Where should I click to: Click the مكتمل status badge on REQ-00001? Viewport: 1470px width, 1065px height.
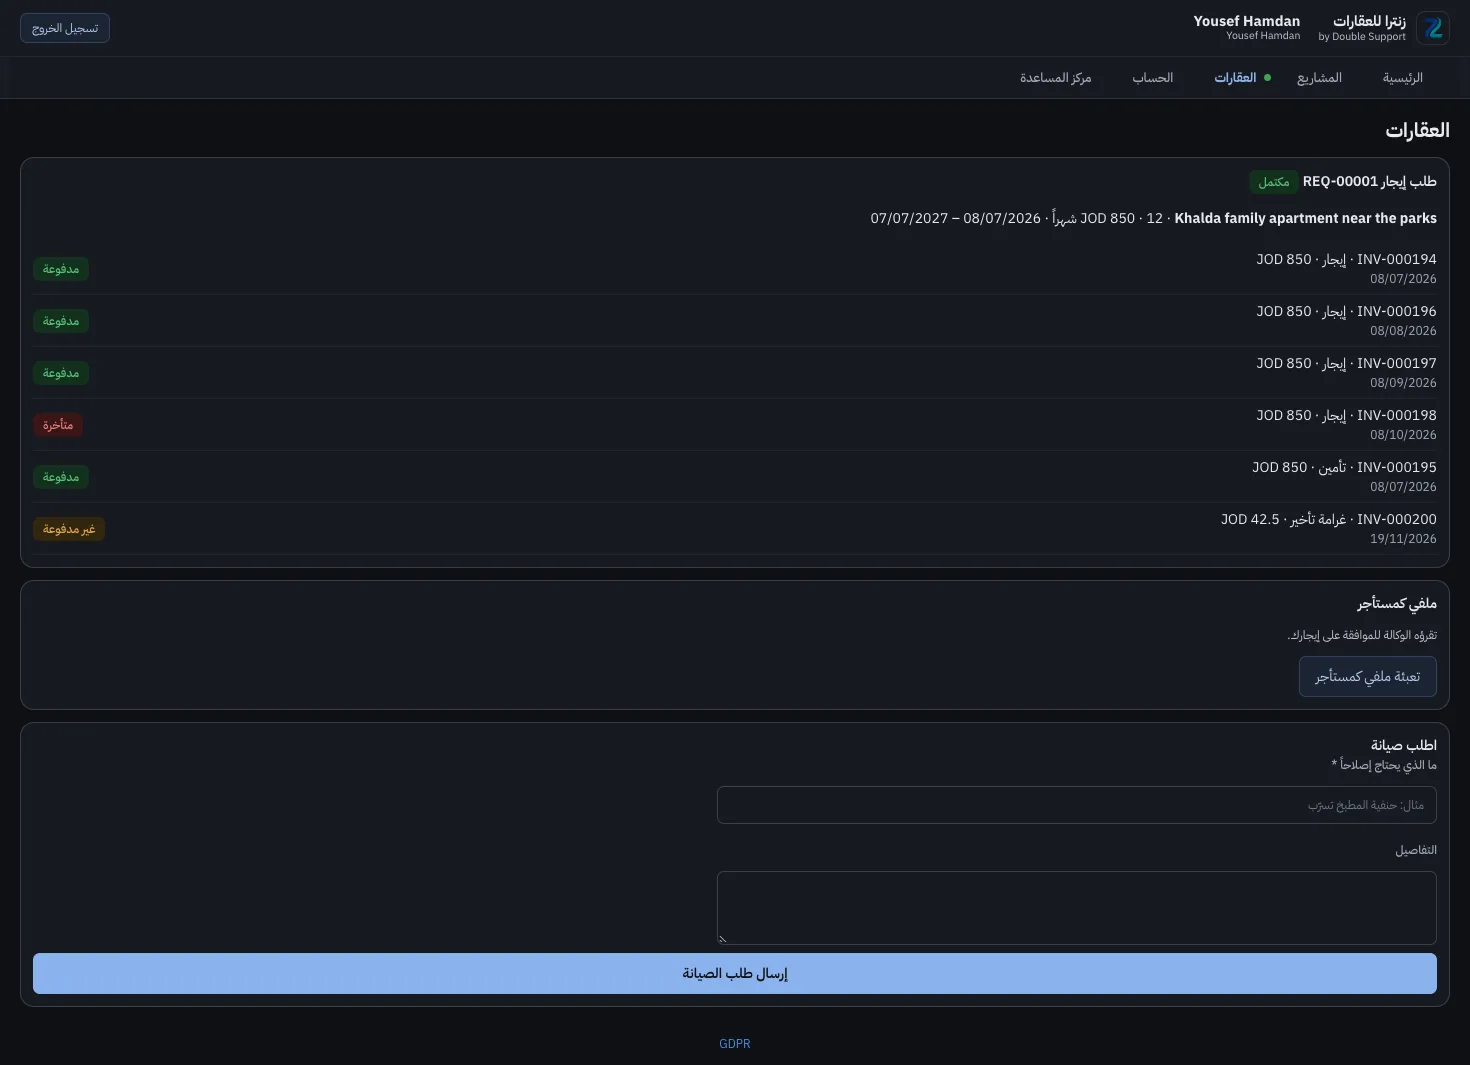click(1273, 182)
